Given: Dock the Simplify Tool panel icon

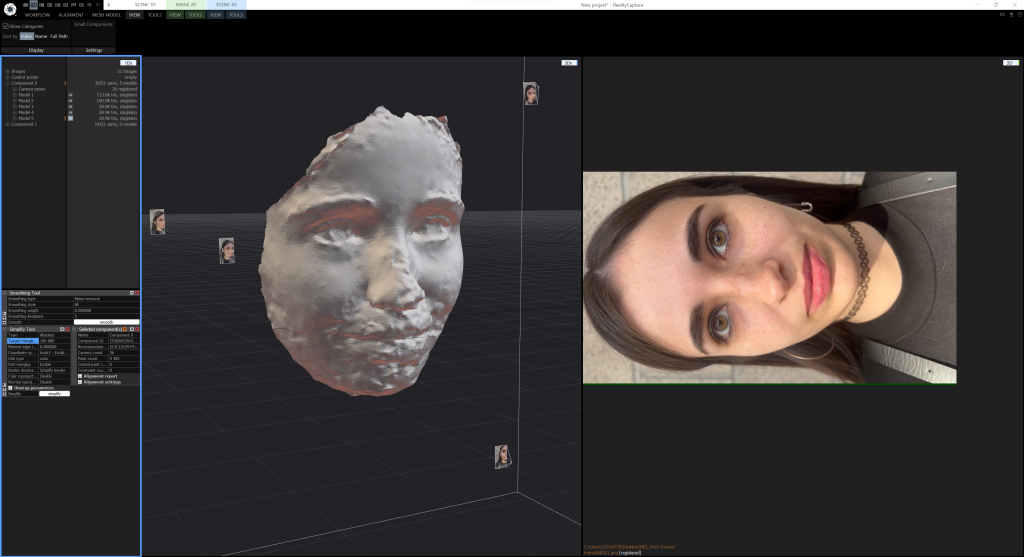Looking at the screenshot, I should (62, 329).
